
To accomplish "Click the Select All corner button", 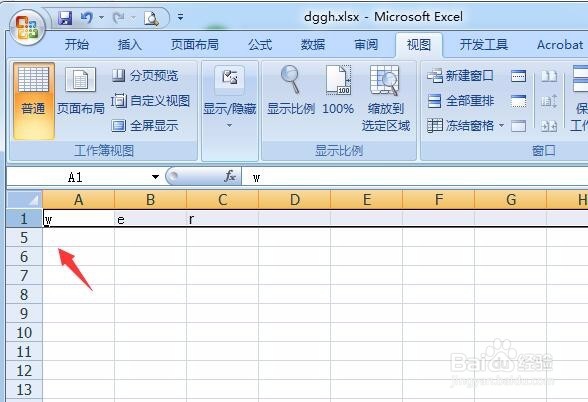I will click(x=24, y=200).
